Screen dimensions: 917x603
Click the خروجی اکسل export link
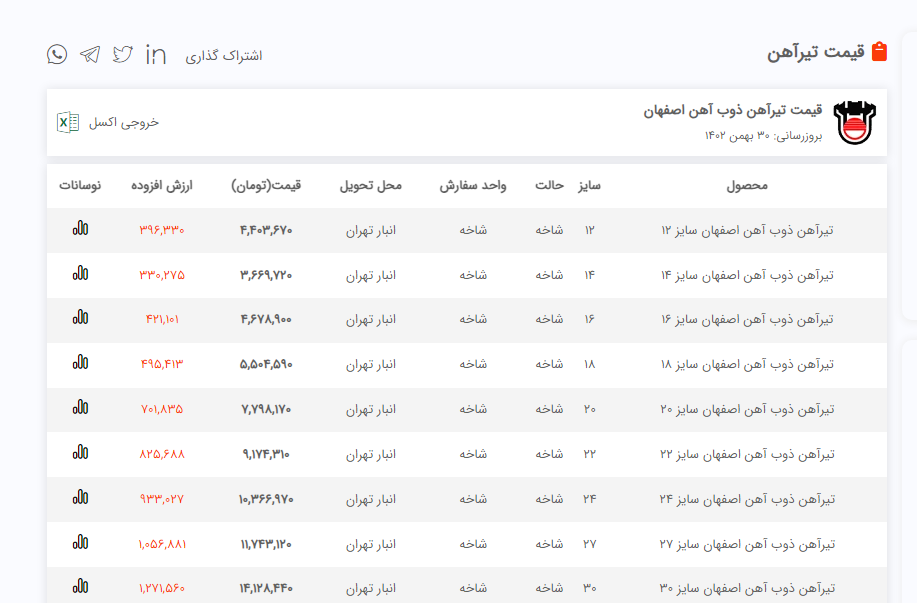tap(124, 122)
